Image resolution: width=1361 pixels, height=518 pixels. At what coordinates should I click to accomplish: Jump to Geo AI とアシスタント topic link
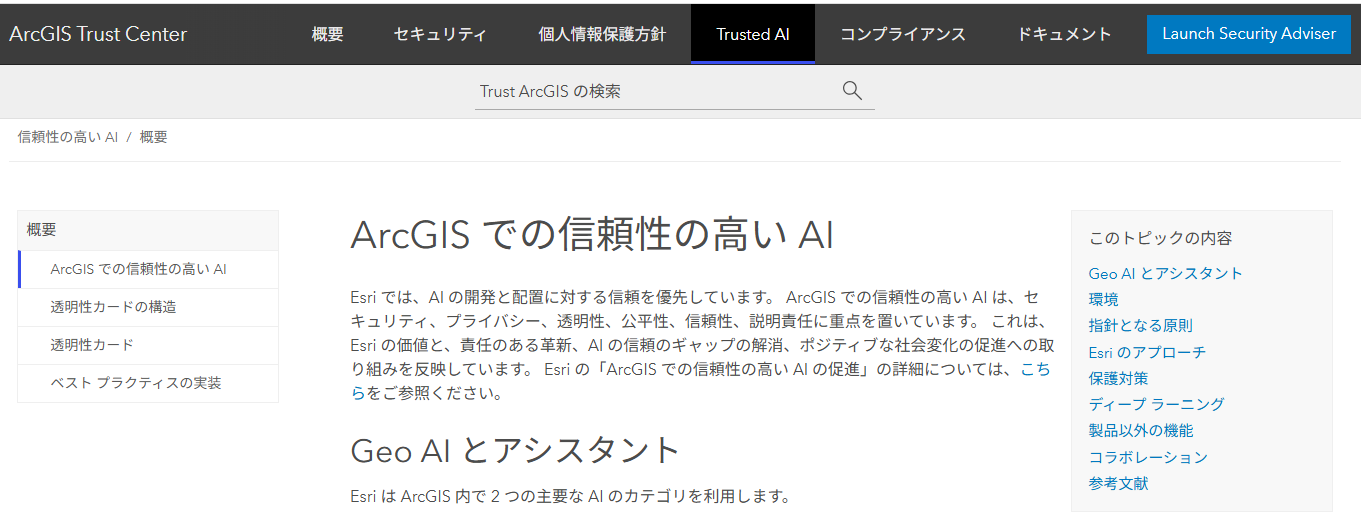click(x=1166, y=273)
